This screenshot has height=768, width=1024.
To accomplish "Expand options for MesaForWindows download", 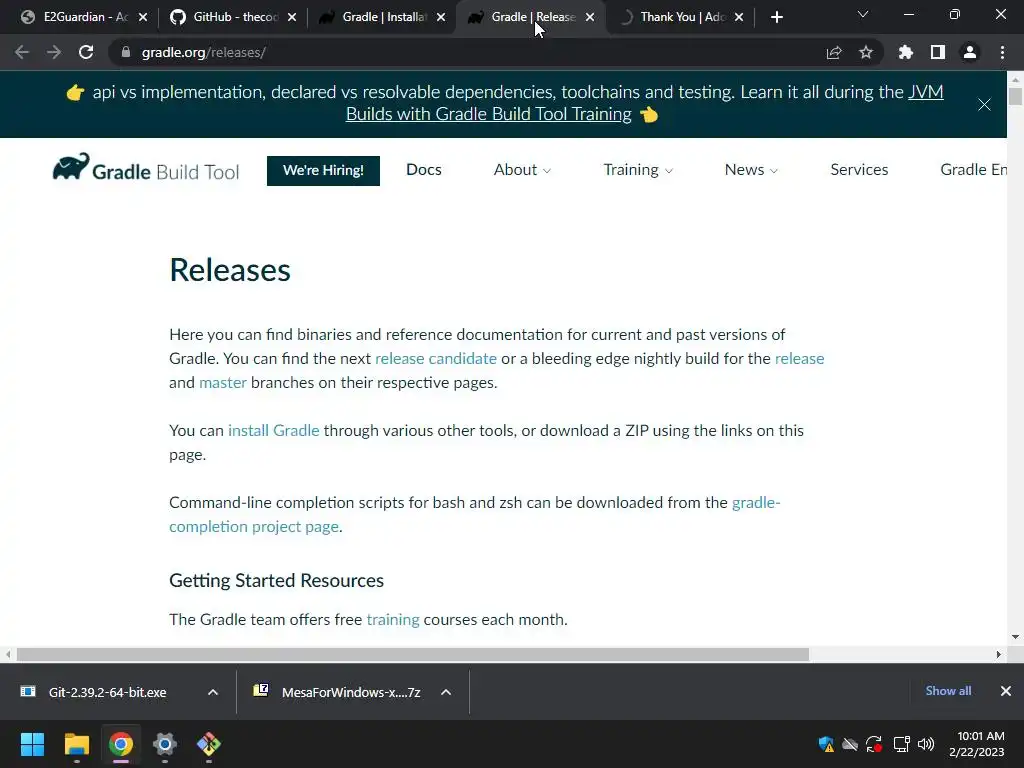I will click(446, 692).
